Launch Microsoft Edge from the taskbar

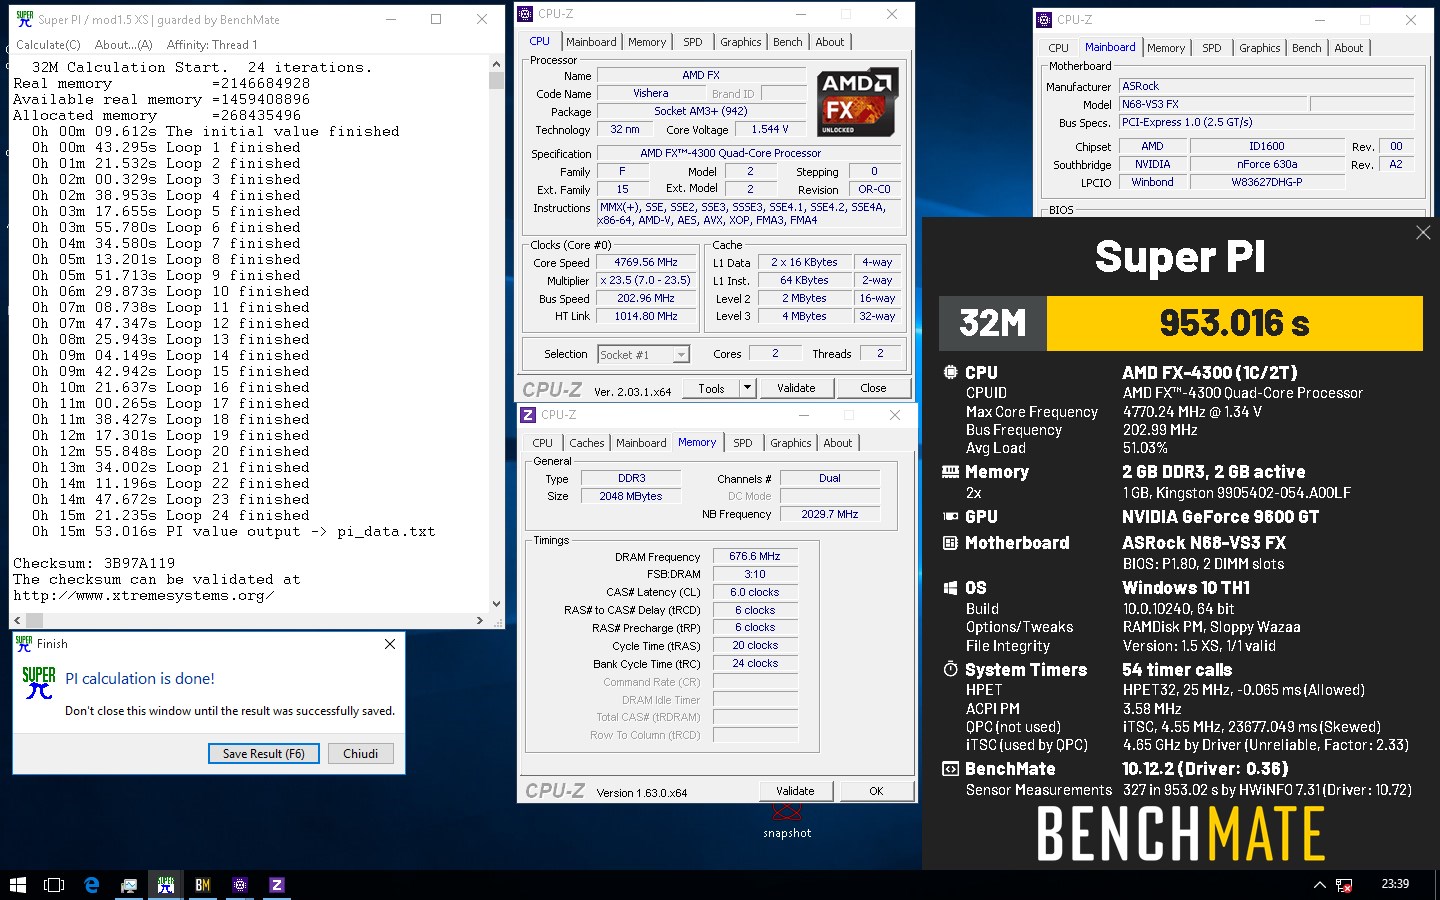coord(92,885)
